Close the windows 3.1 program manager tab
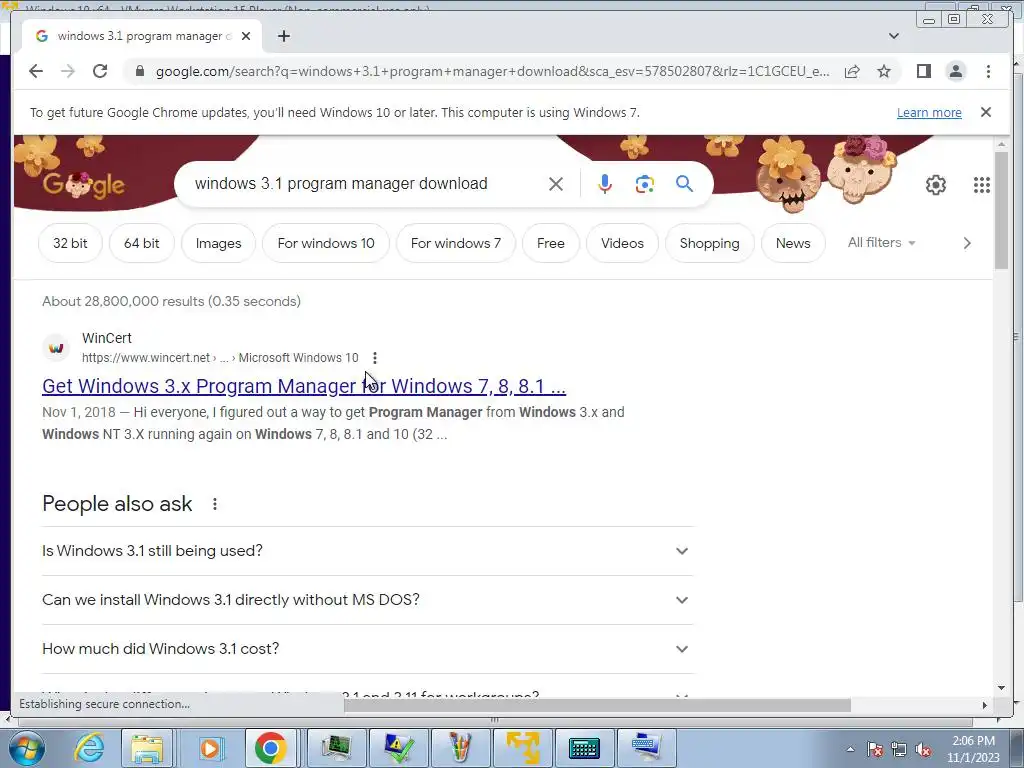 [246, 36]
